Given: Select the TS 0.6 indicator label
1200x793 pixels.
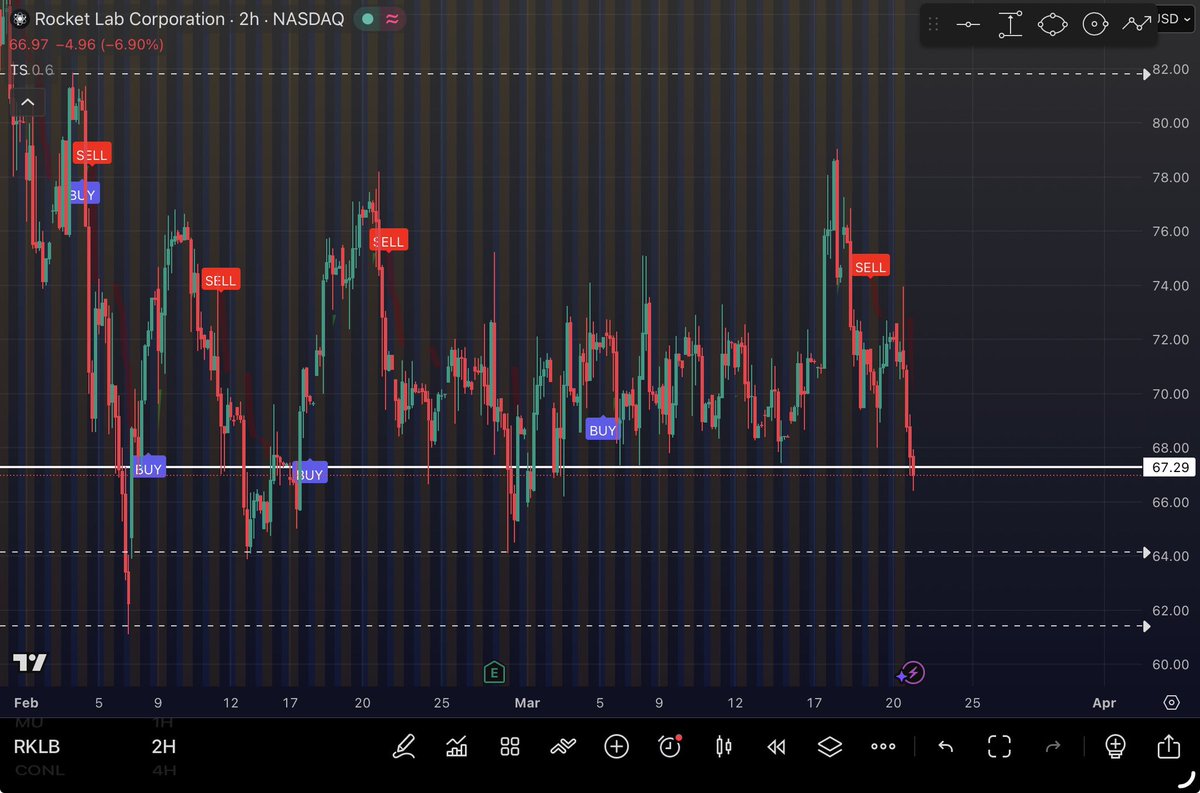Looking at the screenshot, I should click(33, 70).
